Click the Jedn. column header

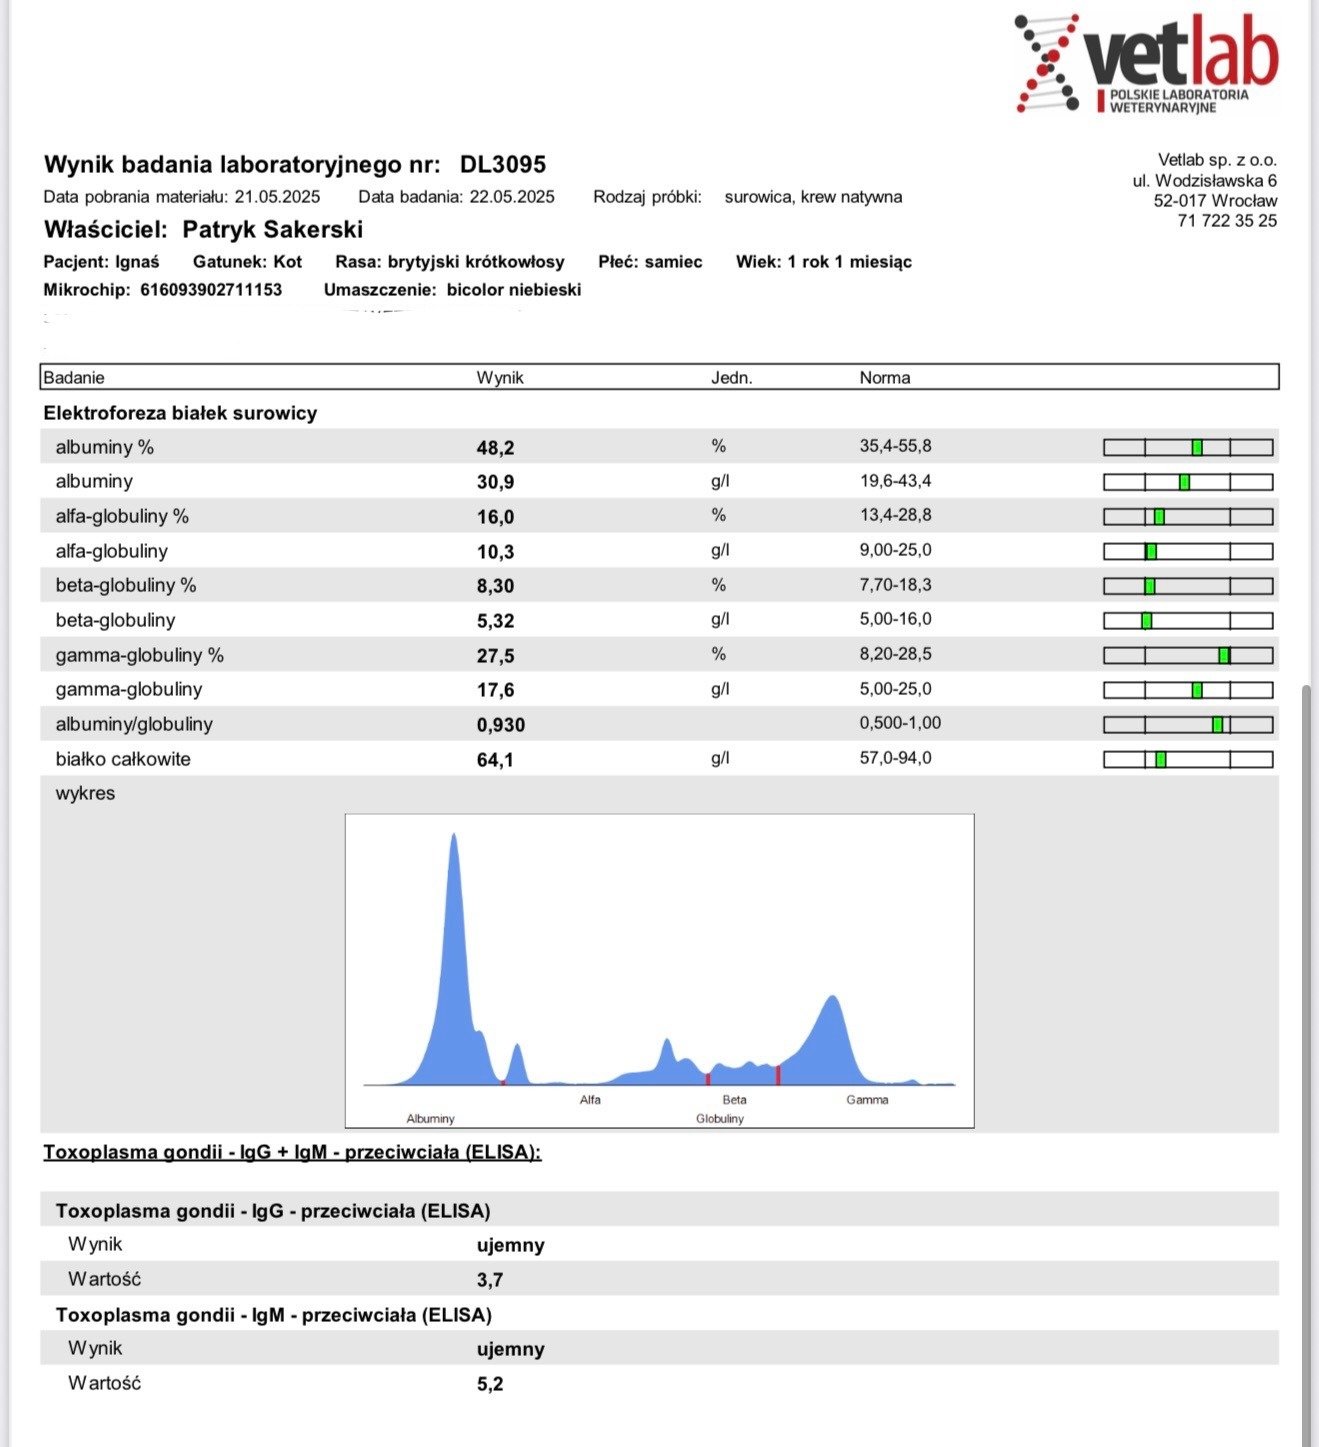tap(731, 378)
